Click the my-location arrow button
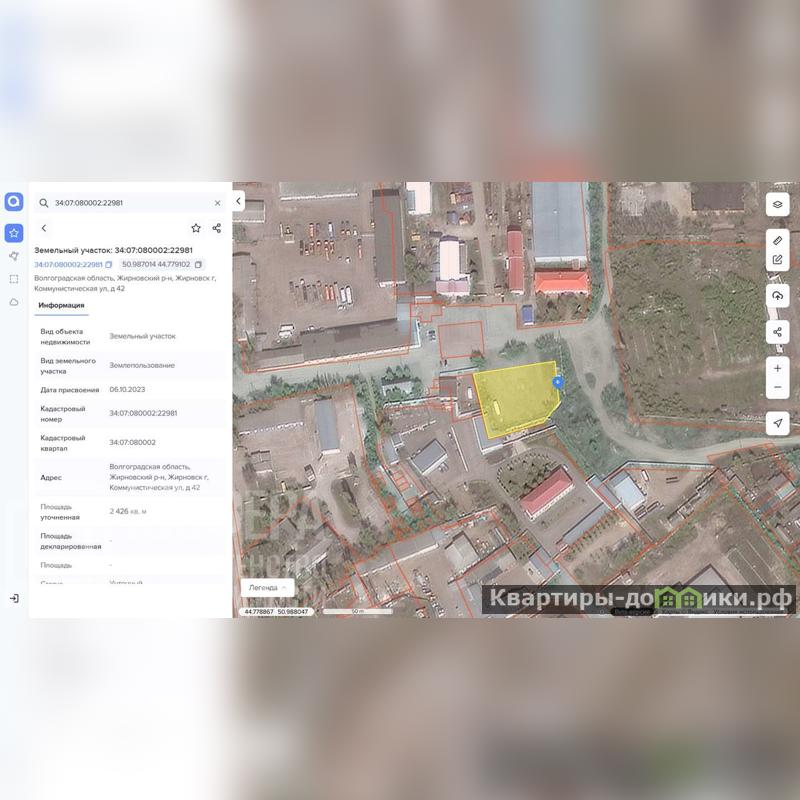 [x=777, y=424]
